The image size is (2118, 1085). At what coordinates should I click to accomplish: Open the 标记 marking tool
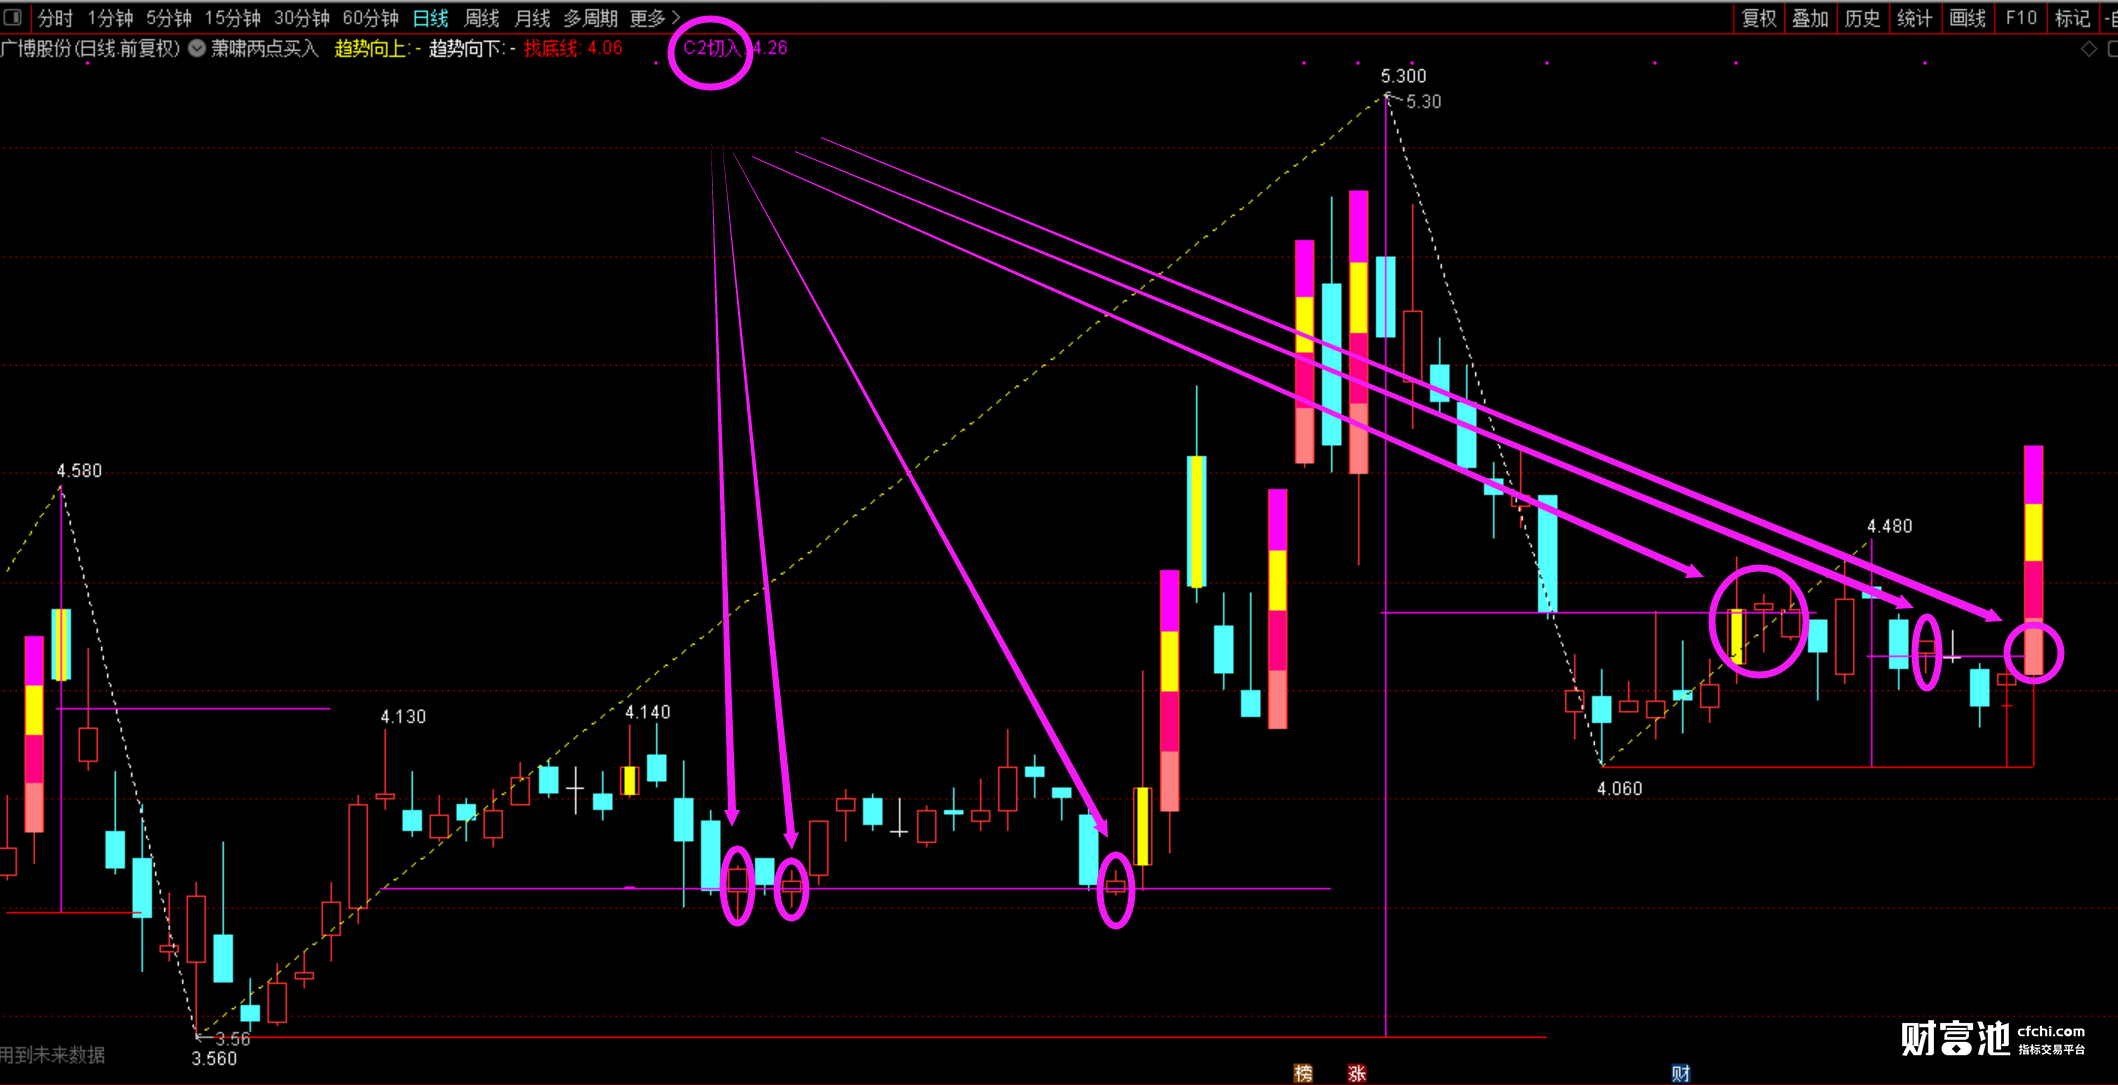point(2071,18)
